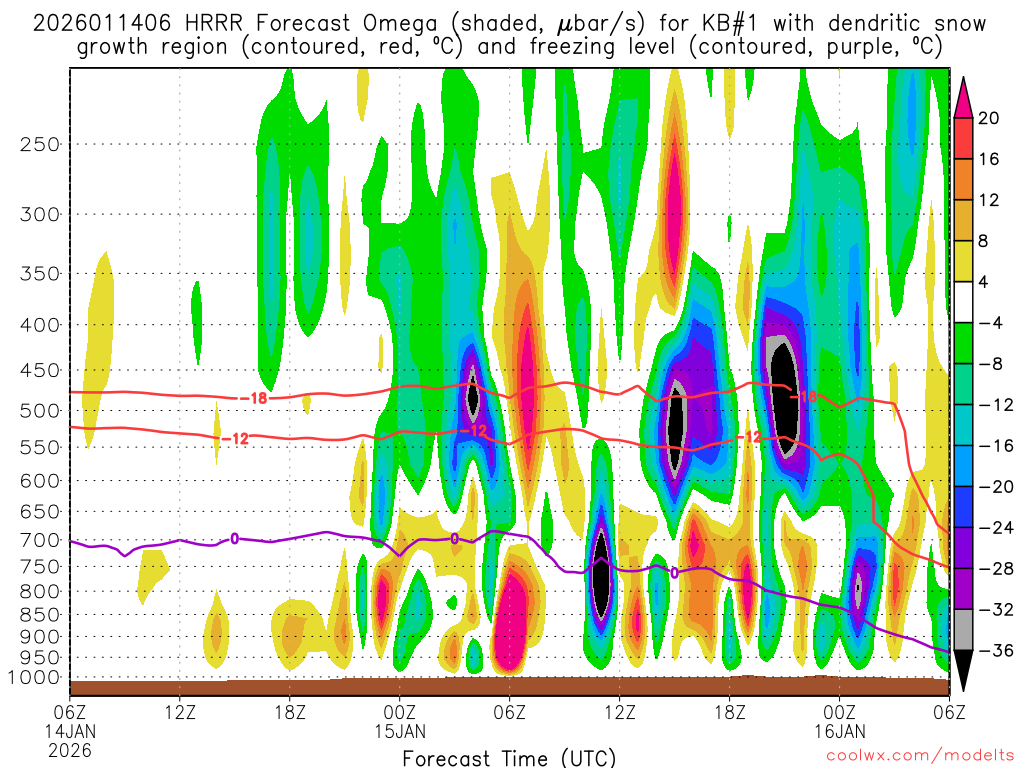Click the colorbar value -8
The width and height of the screenshot is (1024, 768).
990,364
